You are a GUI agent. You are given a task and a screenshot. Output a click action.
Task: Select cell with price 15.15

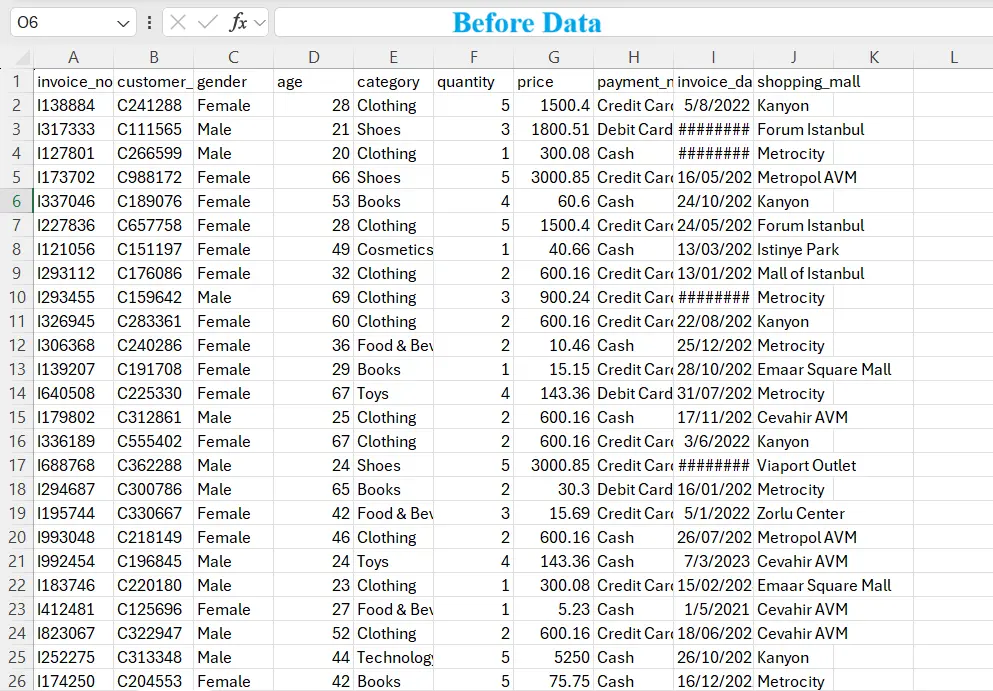pos(553,369)
